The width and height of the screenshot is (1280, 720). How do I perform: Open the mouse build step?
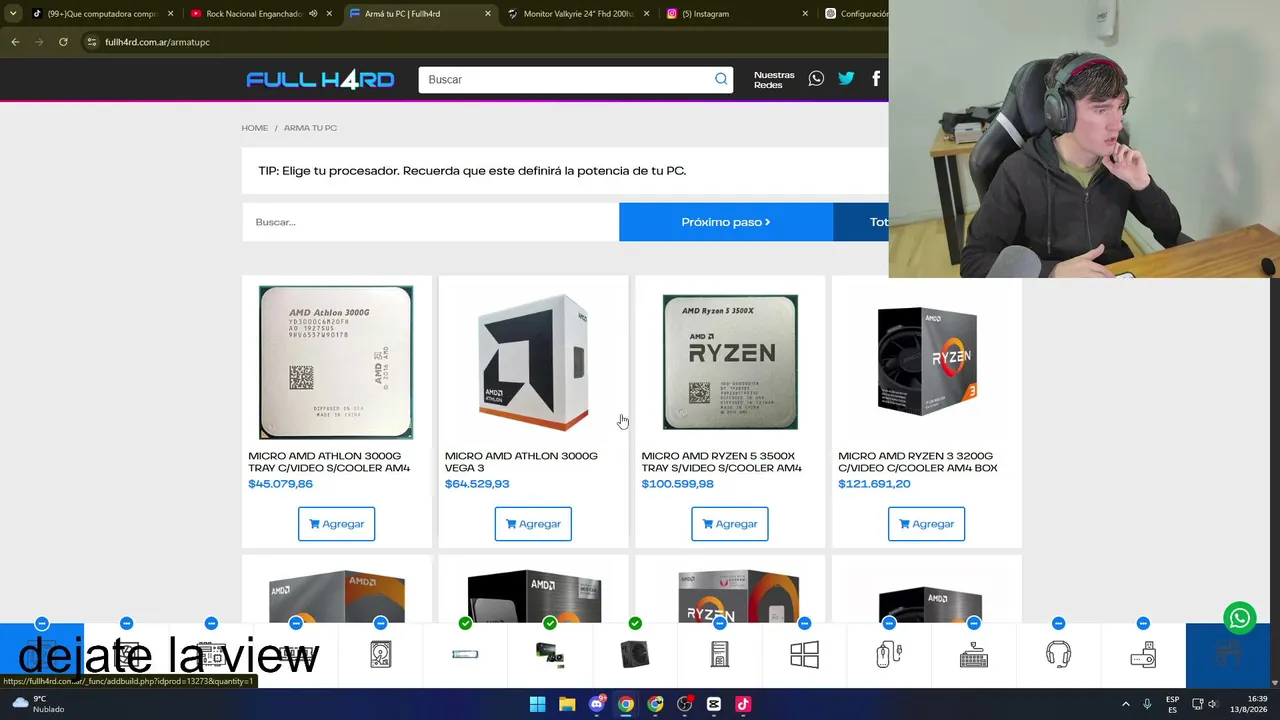[889, 655]
